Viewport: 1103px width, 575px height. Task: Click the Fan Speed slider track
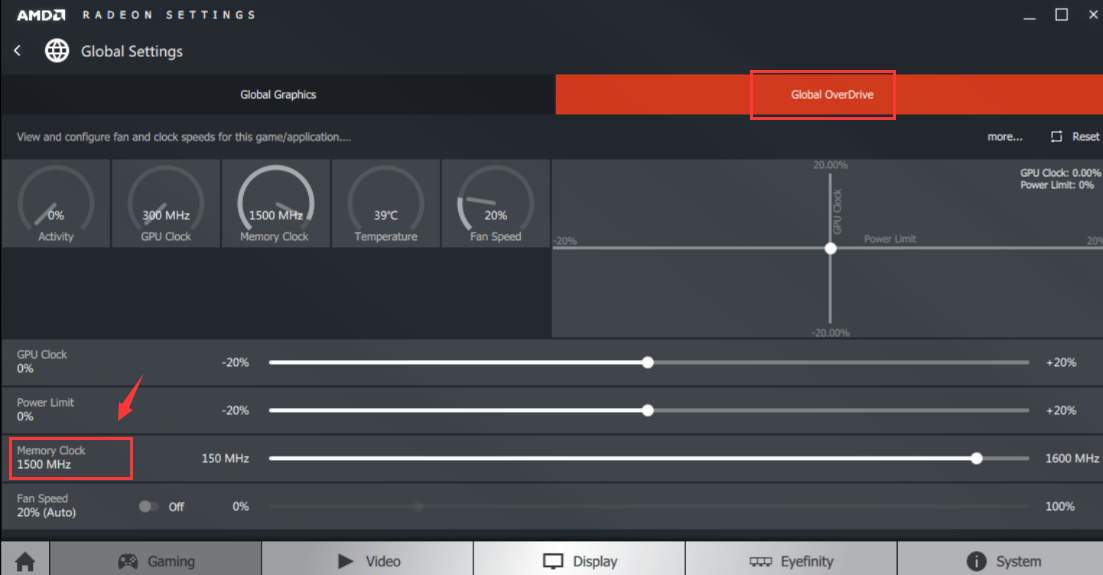click(x=649, y=506)
